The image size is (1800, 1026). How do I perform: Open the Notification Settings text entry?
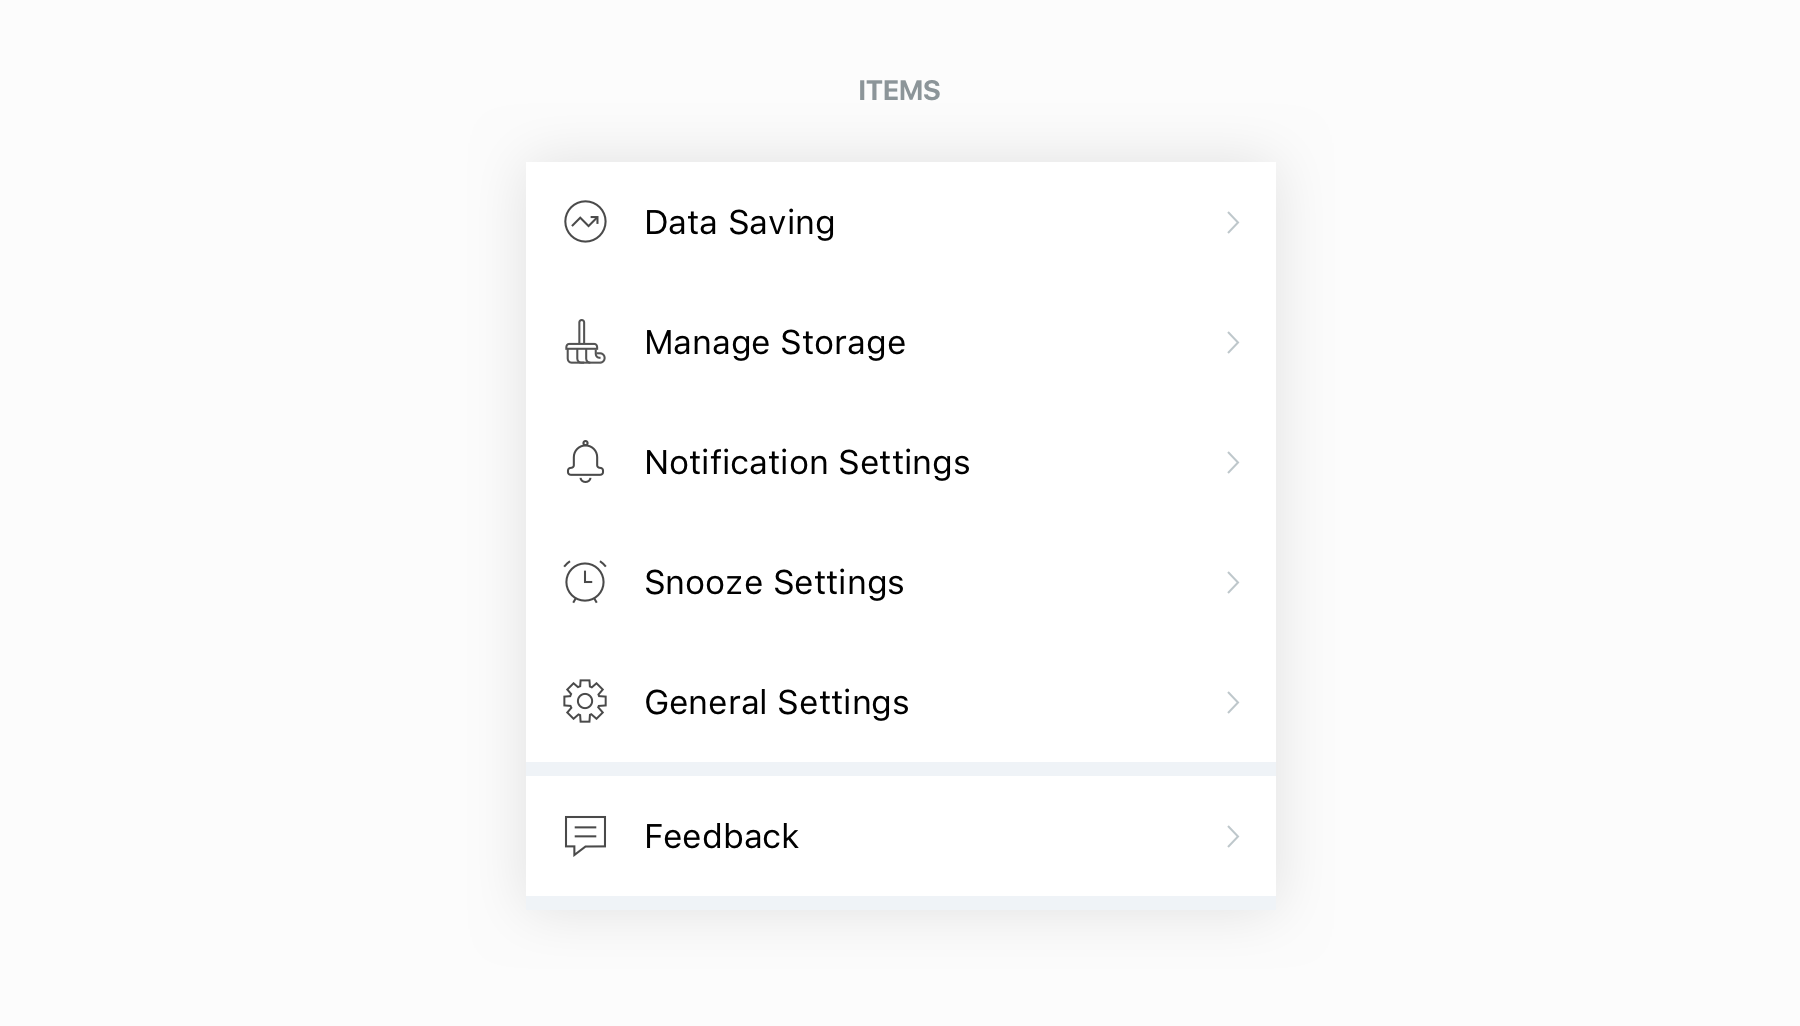(807, 463)
